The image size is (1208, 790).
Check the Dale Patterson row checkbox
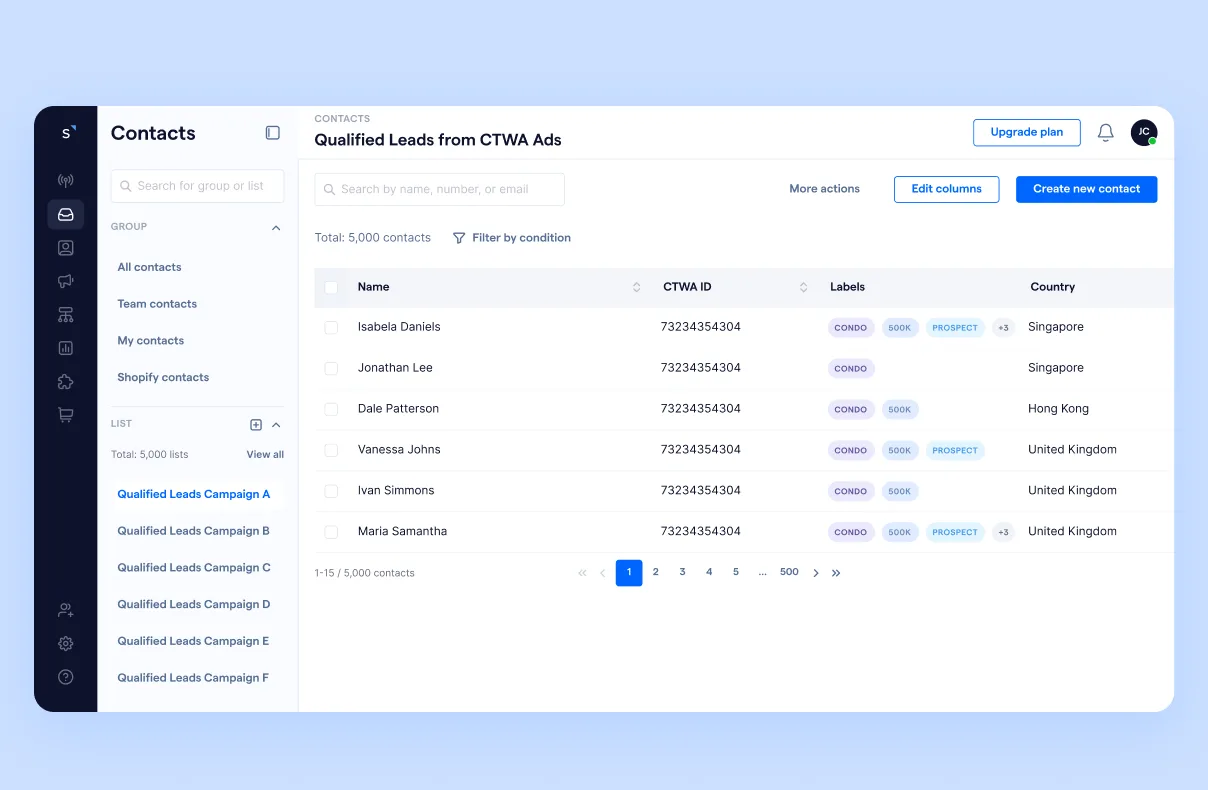tap(331, 409)
